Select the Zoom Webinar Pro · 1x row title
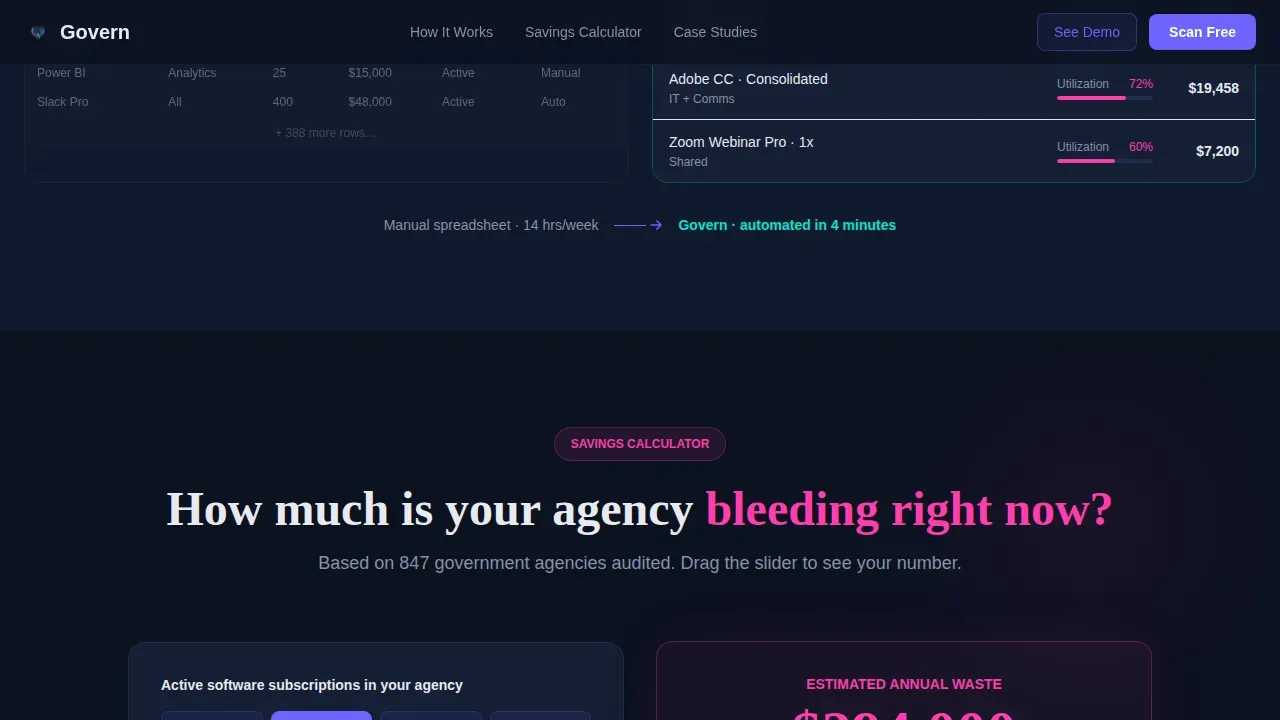Image resolution: width=1280 pixels, height=720 pixels. 741,142
